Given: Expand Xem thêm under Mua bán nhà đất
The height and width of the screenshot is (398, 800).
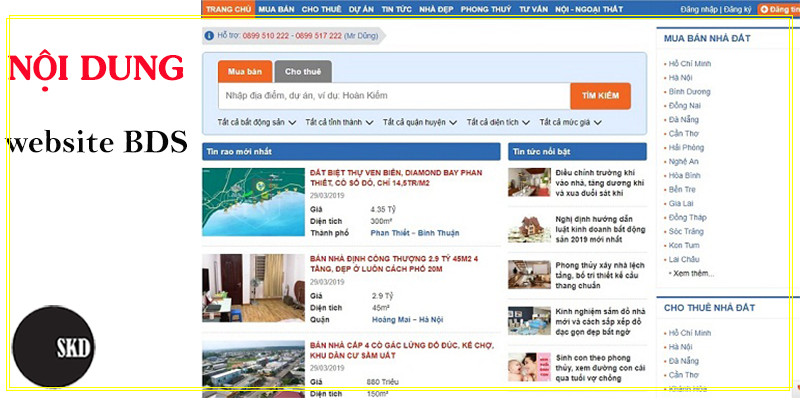Looking at the screenshot, I should click(x=693, y=273).
